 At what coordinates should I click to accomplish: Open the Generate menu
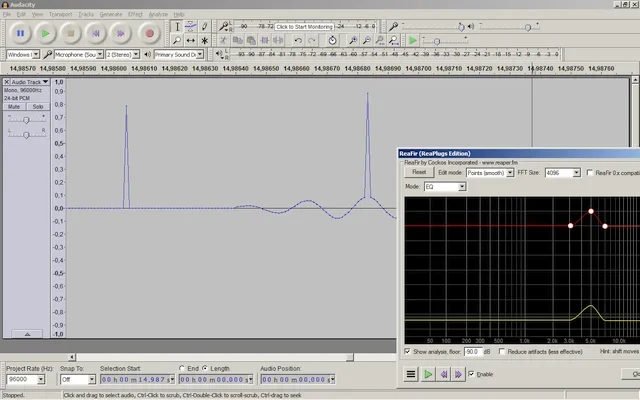111,15
